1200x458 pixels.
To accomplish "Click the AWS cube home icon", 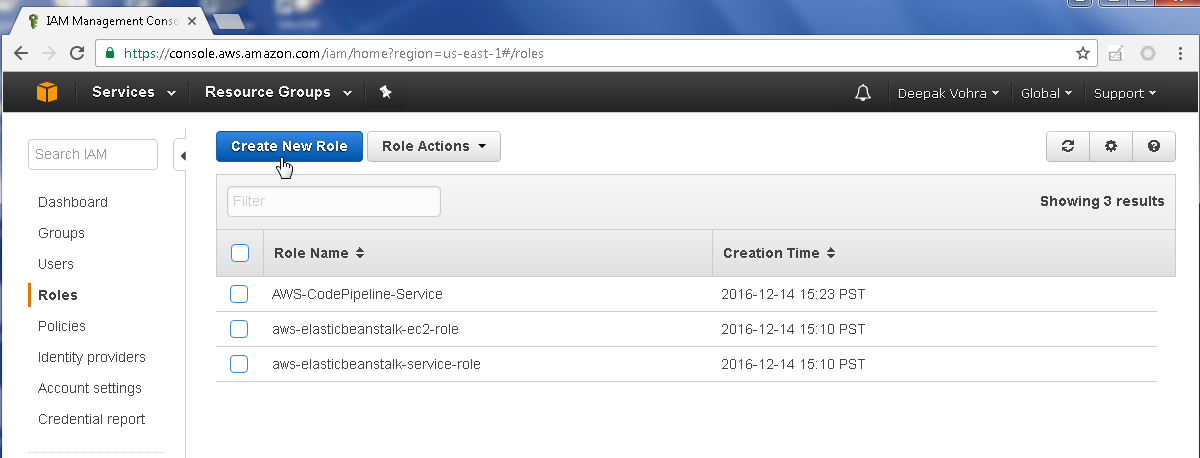I will tap(47, 92).
